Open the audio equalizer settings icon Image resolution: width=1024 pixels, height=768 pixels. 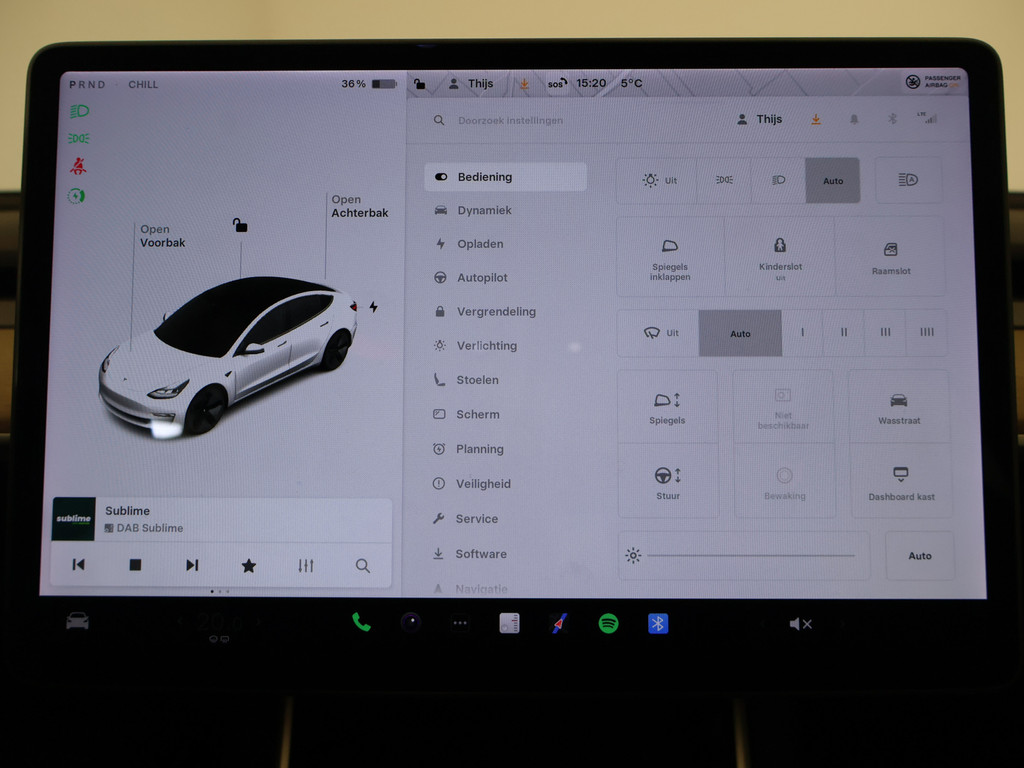click(306, 566)
